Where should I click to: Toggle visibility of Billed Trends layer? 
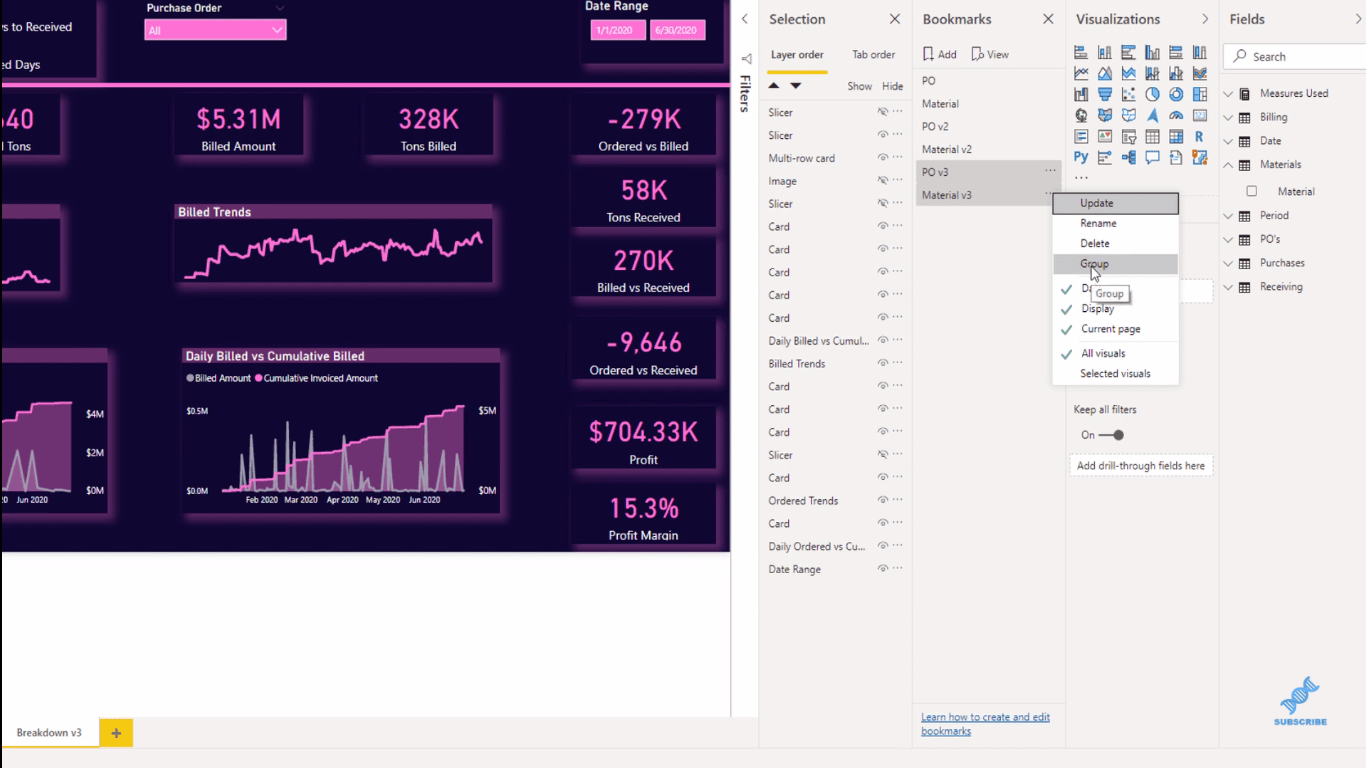pos(883,364)
